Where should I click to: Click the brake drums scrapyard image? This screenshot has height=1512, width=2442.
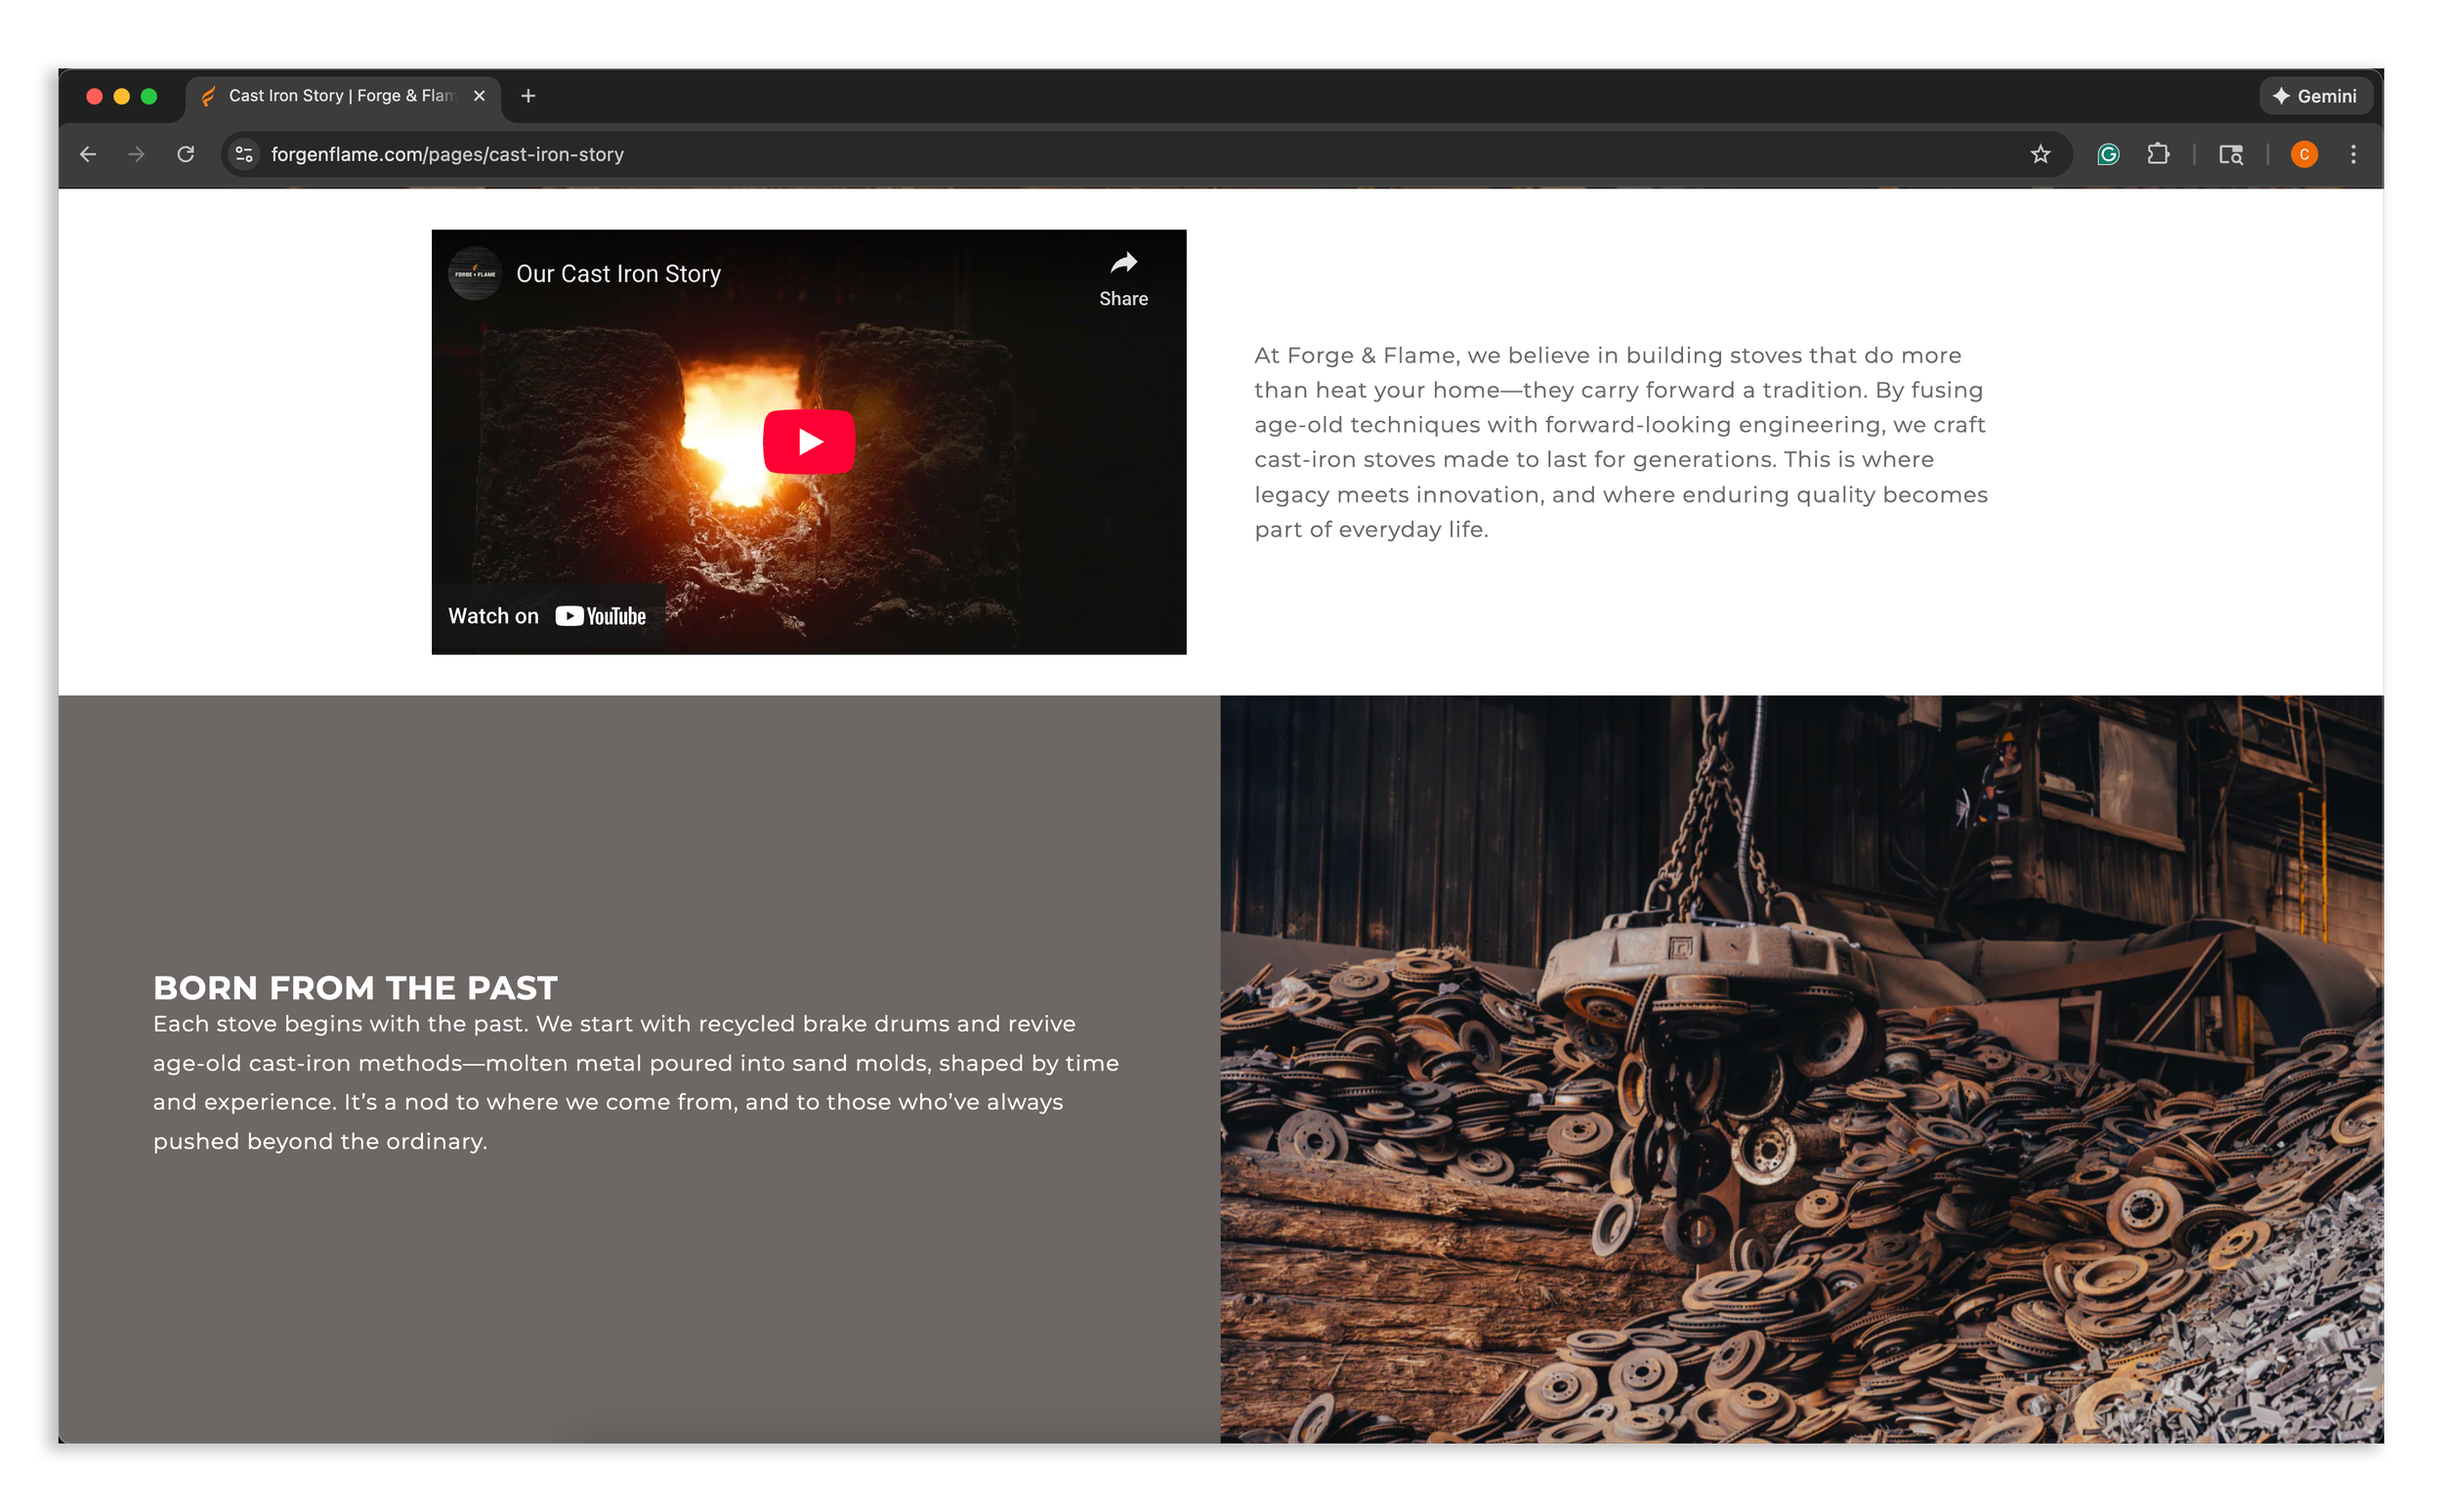coord(1801,1068)
